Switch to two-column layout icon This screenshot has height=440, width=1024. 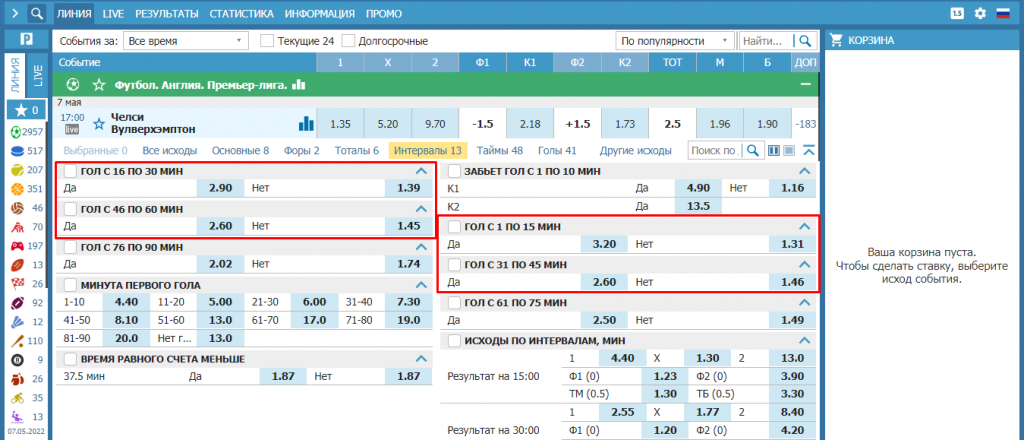click(773, 151)
